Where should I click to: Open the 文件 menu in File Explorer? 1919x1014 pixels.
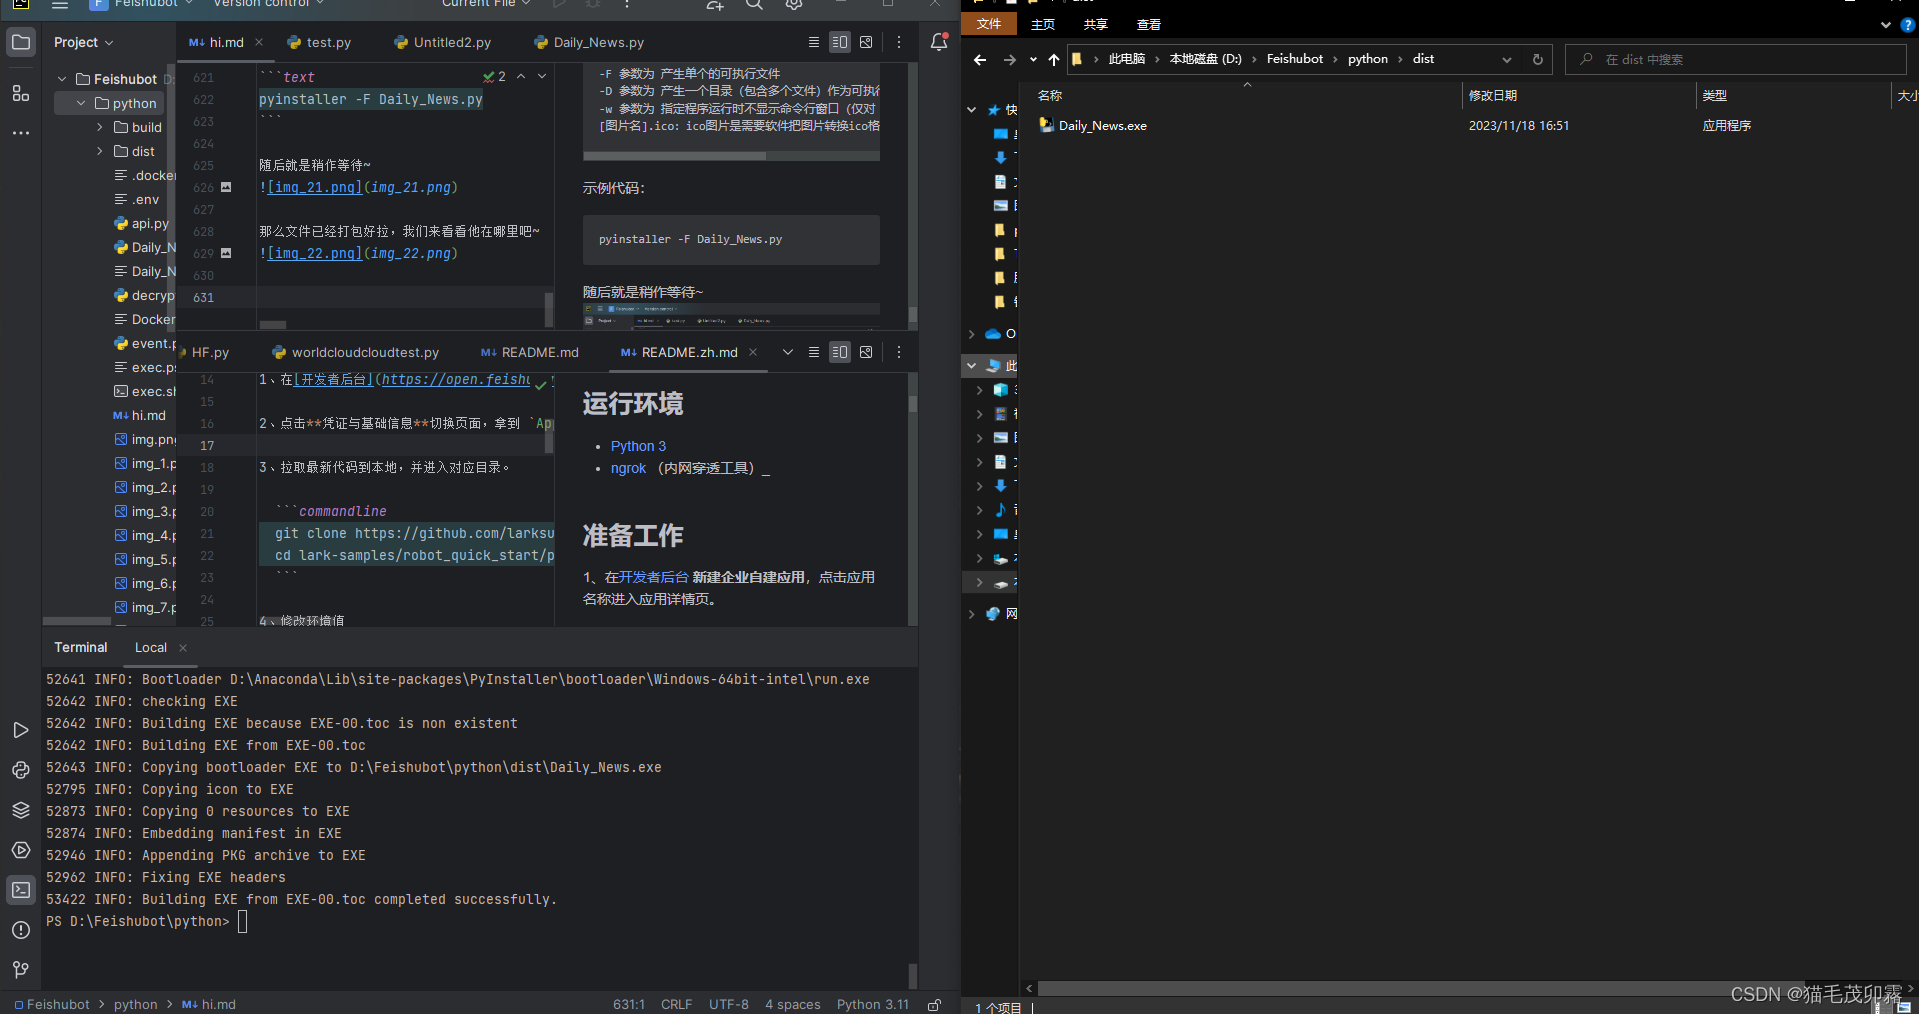click(x=989, y=24)
